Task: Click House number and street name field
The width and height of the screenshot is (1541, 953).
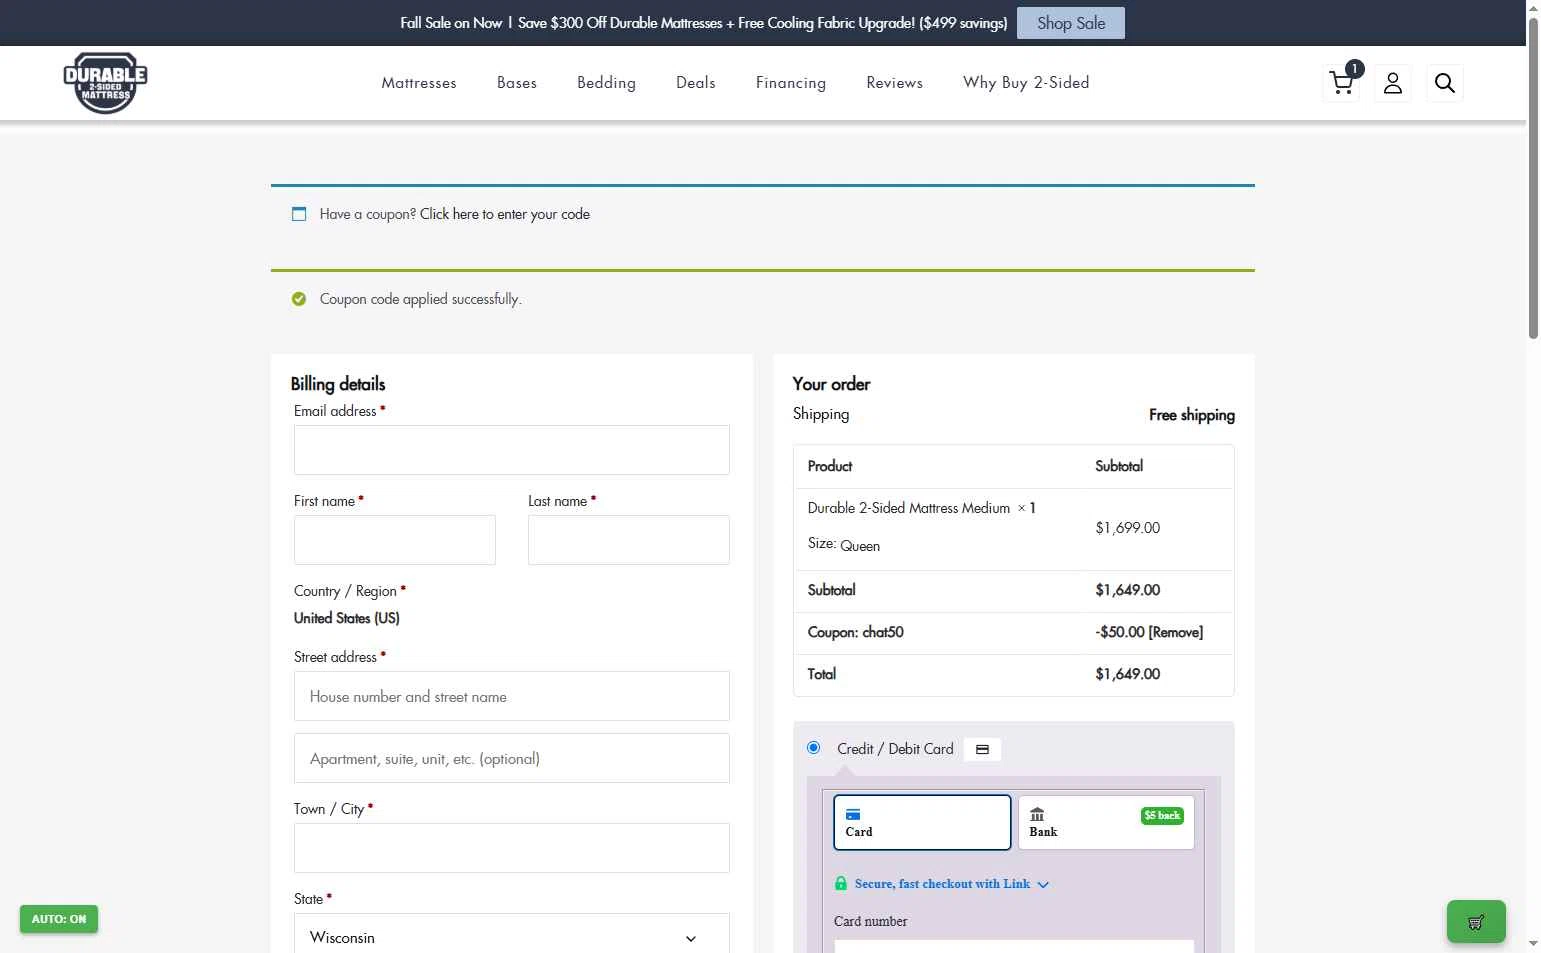Action: click(x=512, y=696)
